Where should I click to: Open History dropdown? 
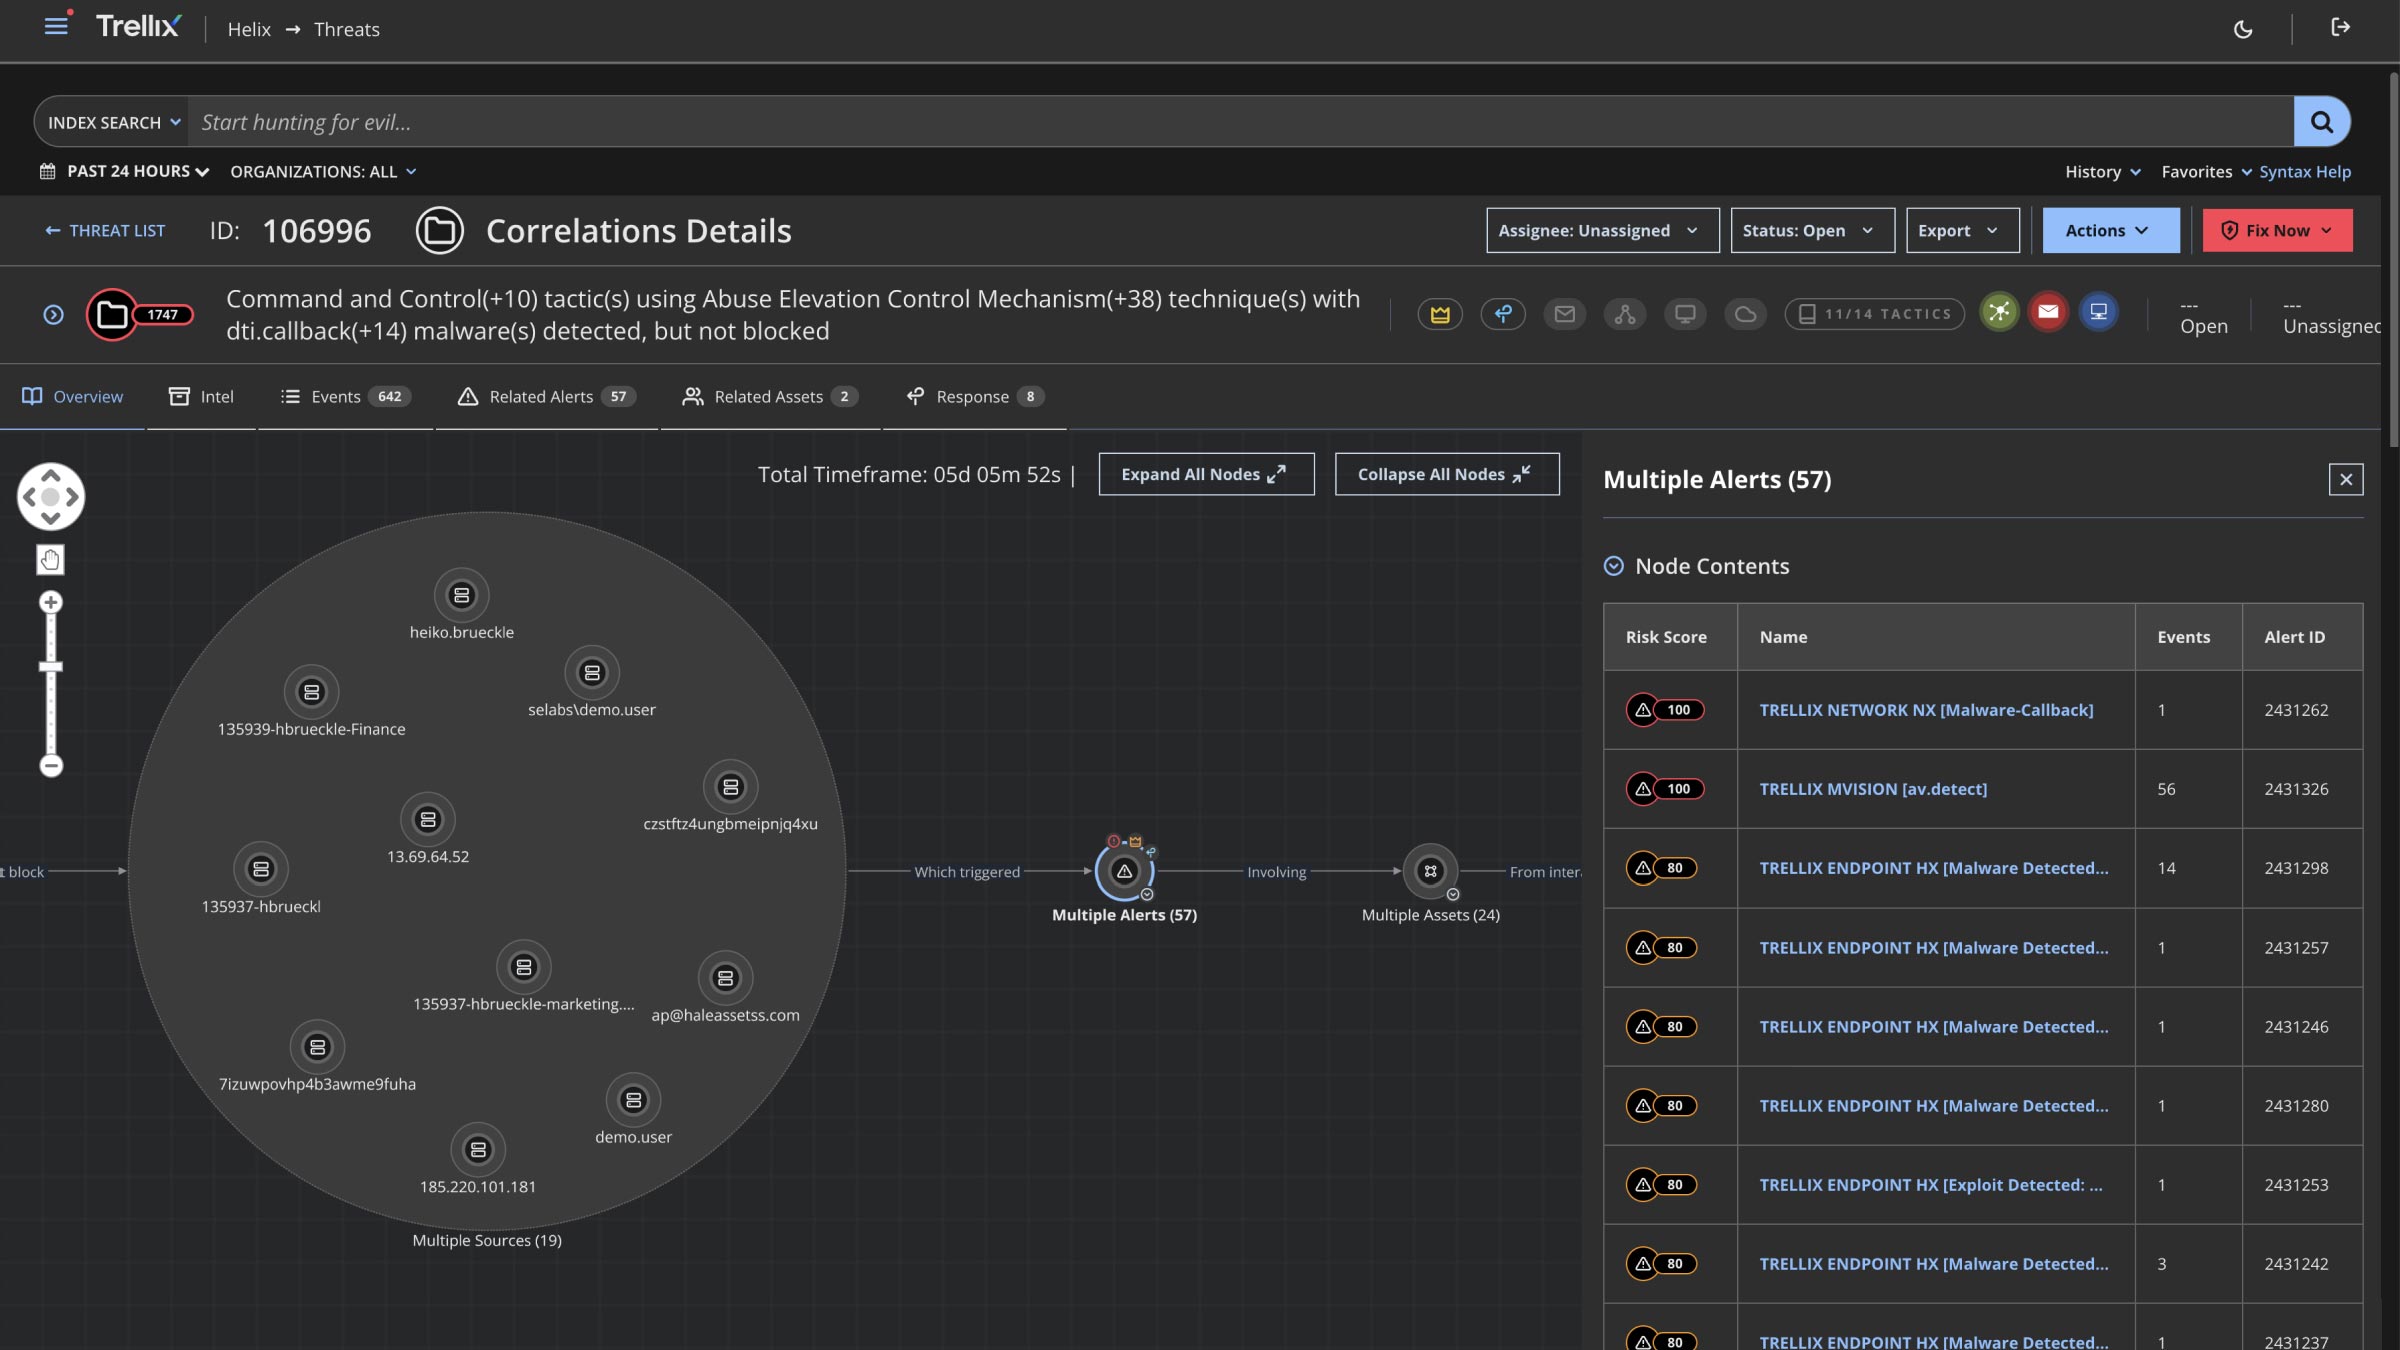2103,172
